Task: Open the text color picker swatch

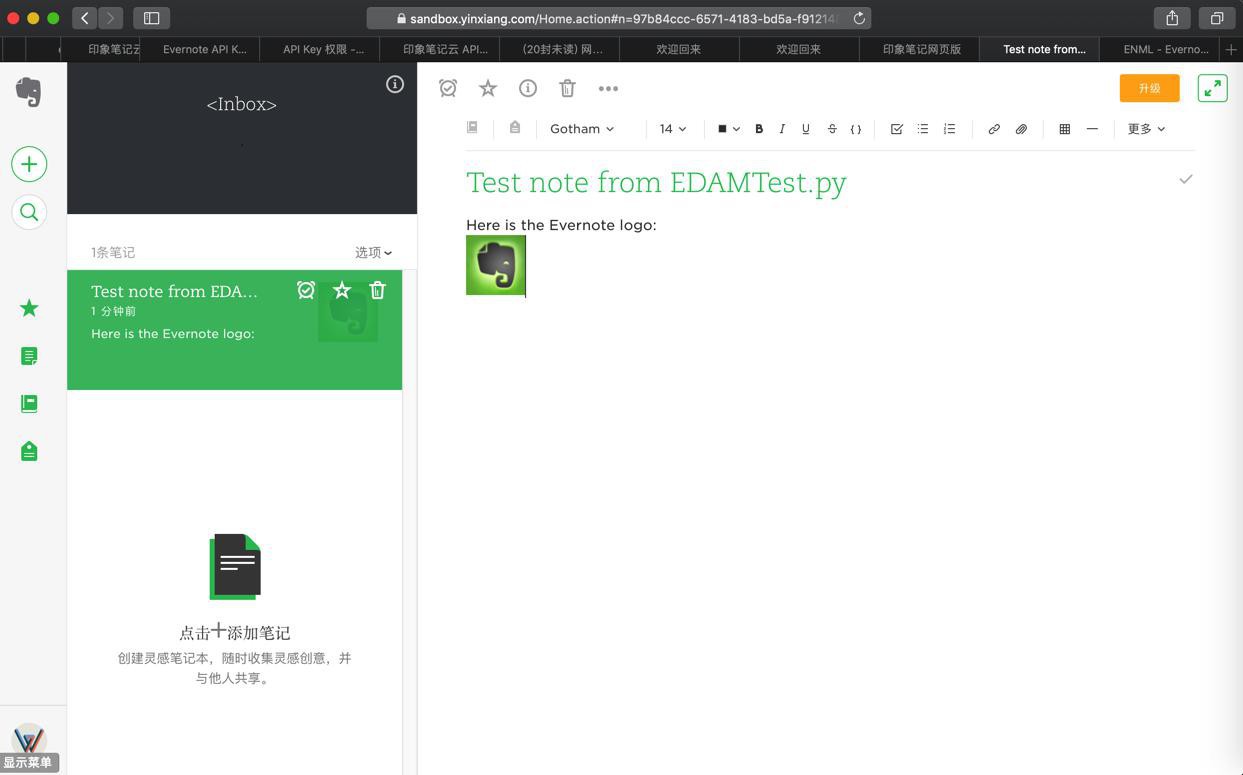Action: [x=728, y=129]
